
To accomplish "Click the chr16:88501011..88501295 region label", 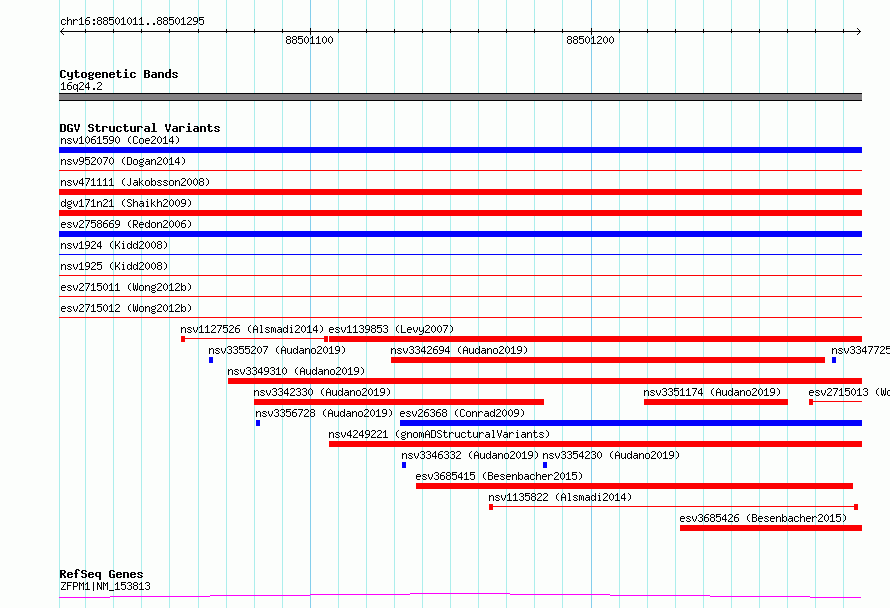I will point(132,22).
